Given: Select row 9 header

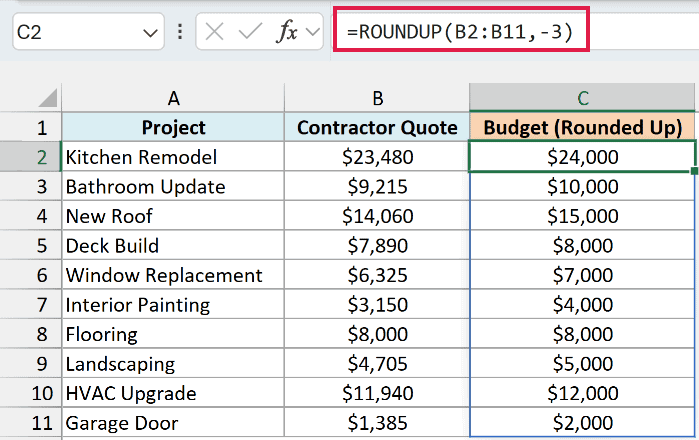Looking at the screenshot, I should coord(30,363).
